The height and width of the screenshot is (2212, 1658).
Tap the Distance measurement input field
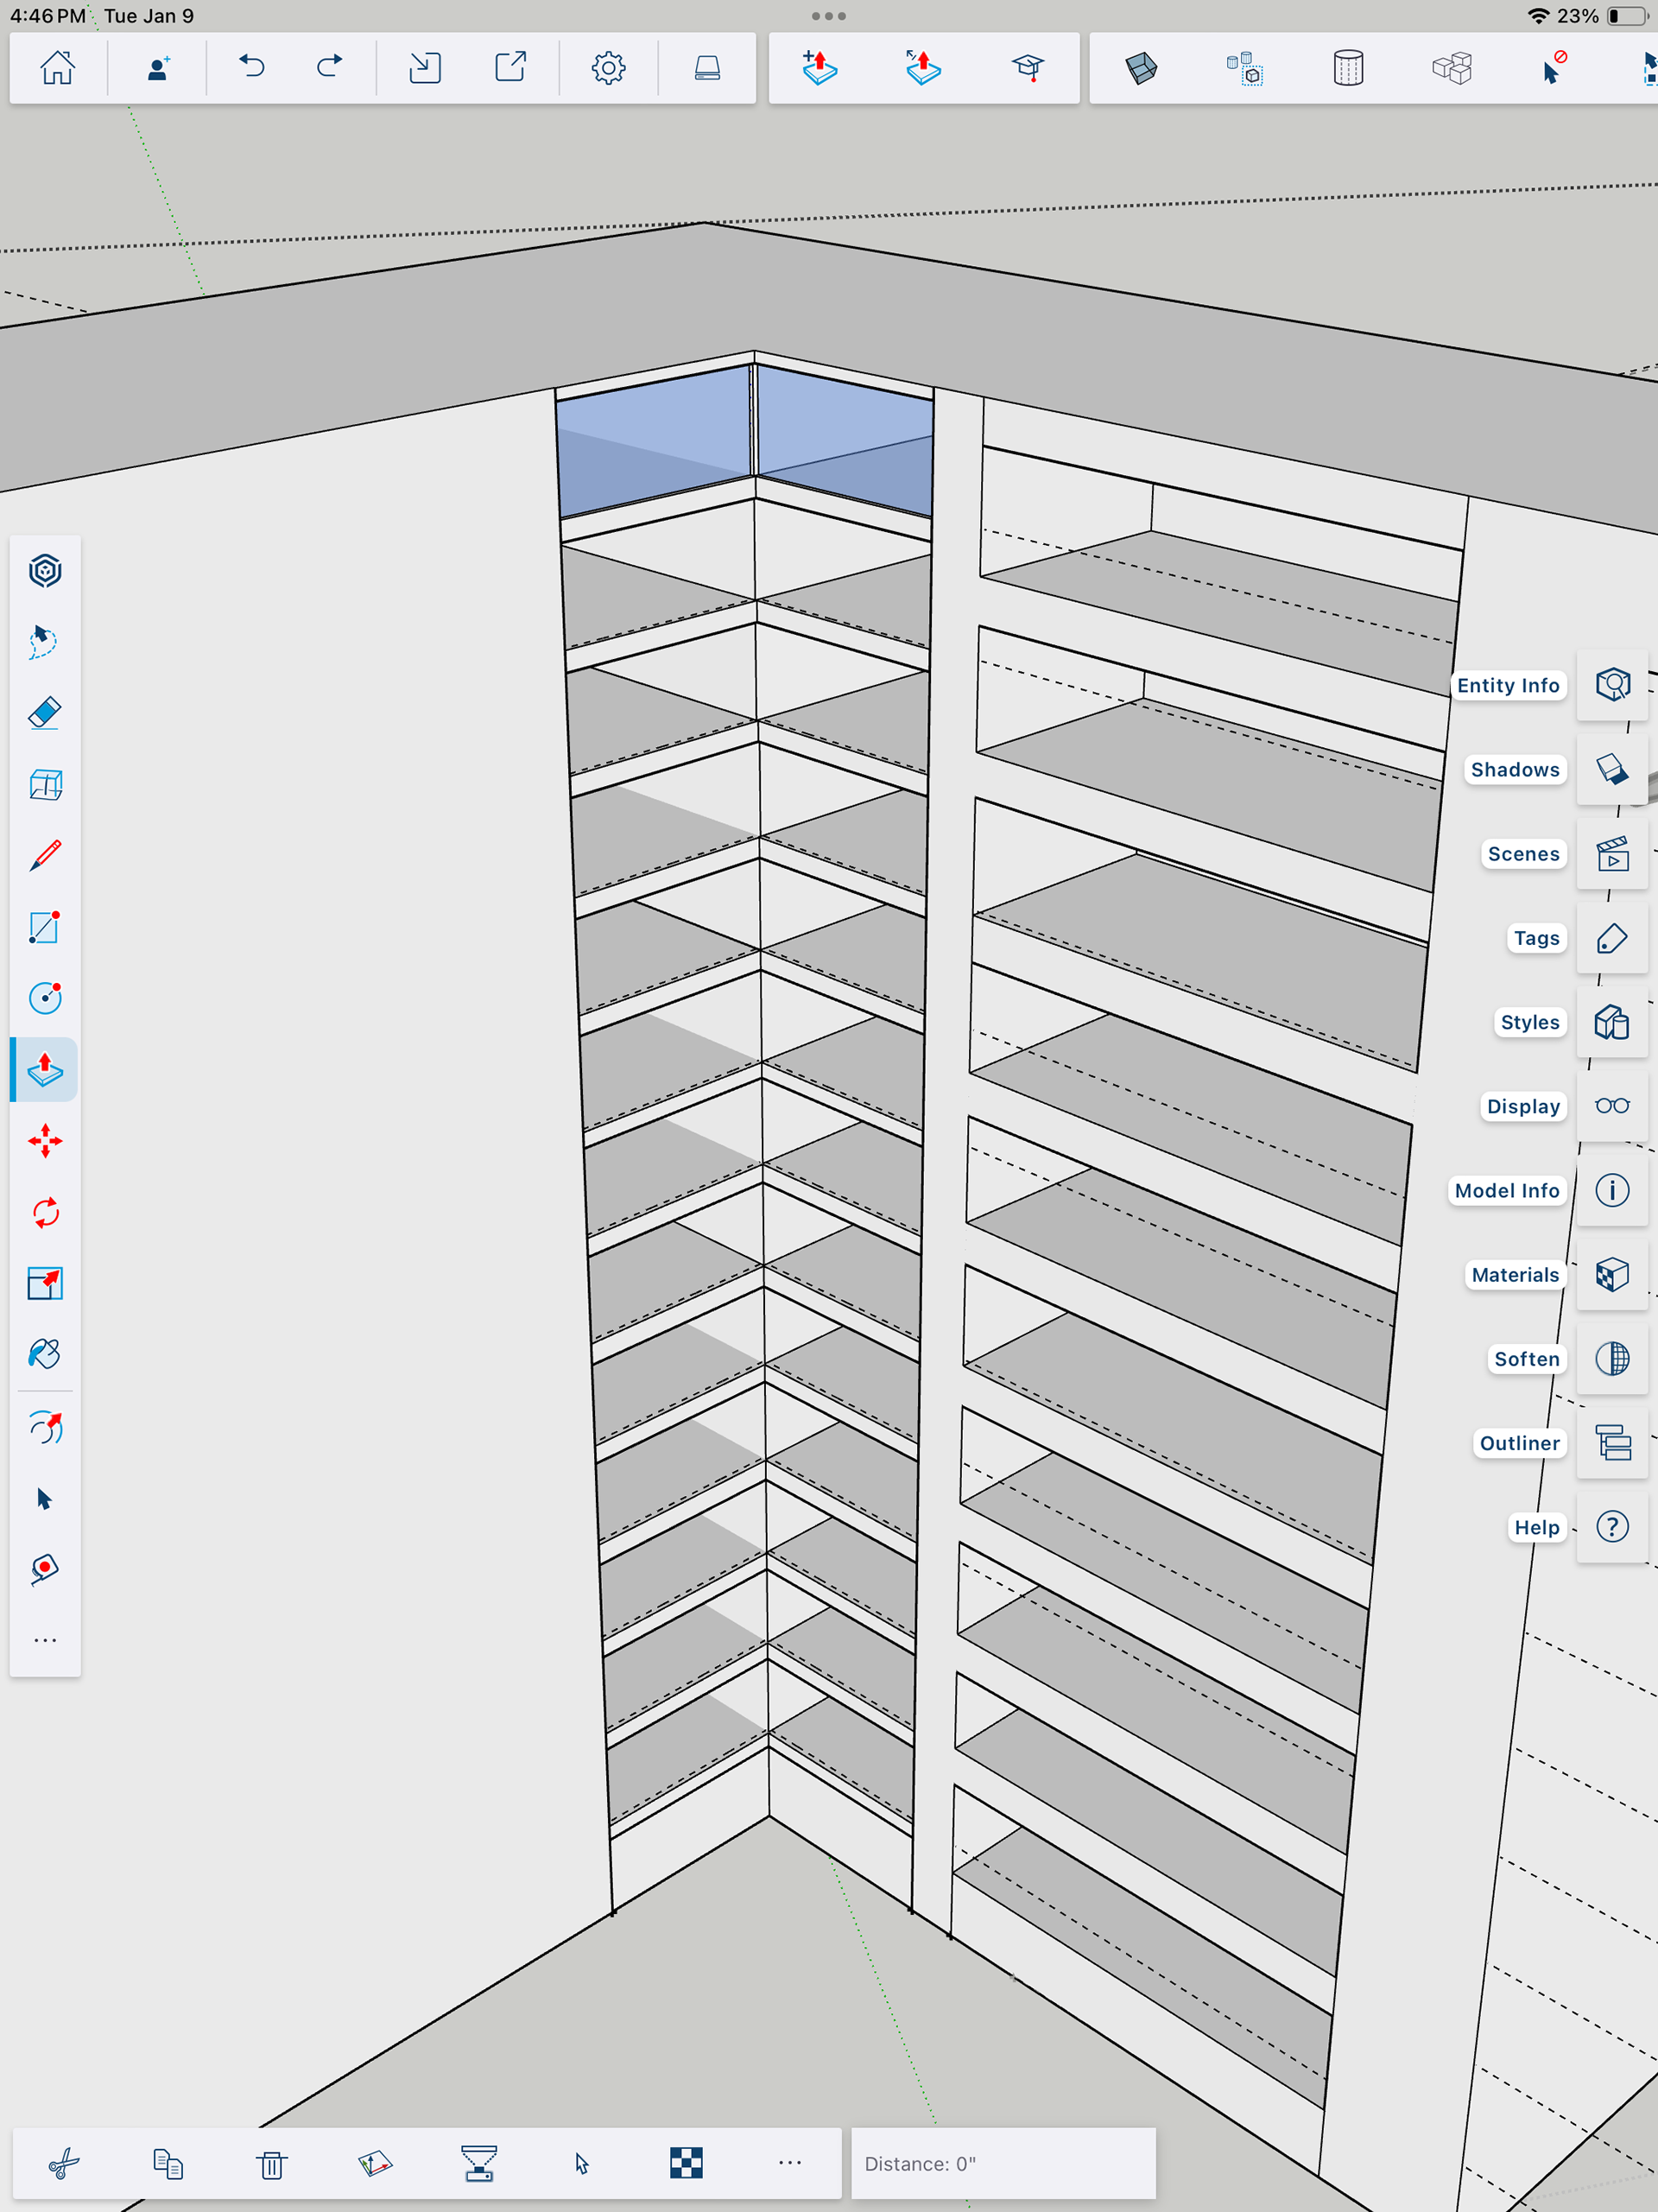[1003, 2164]
